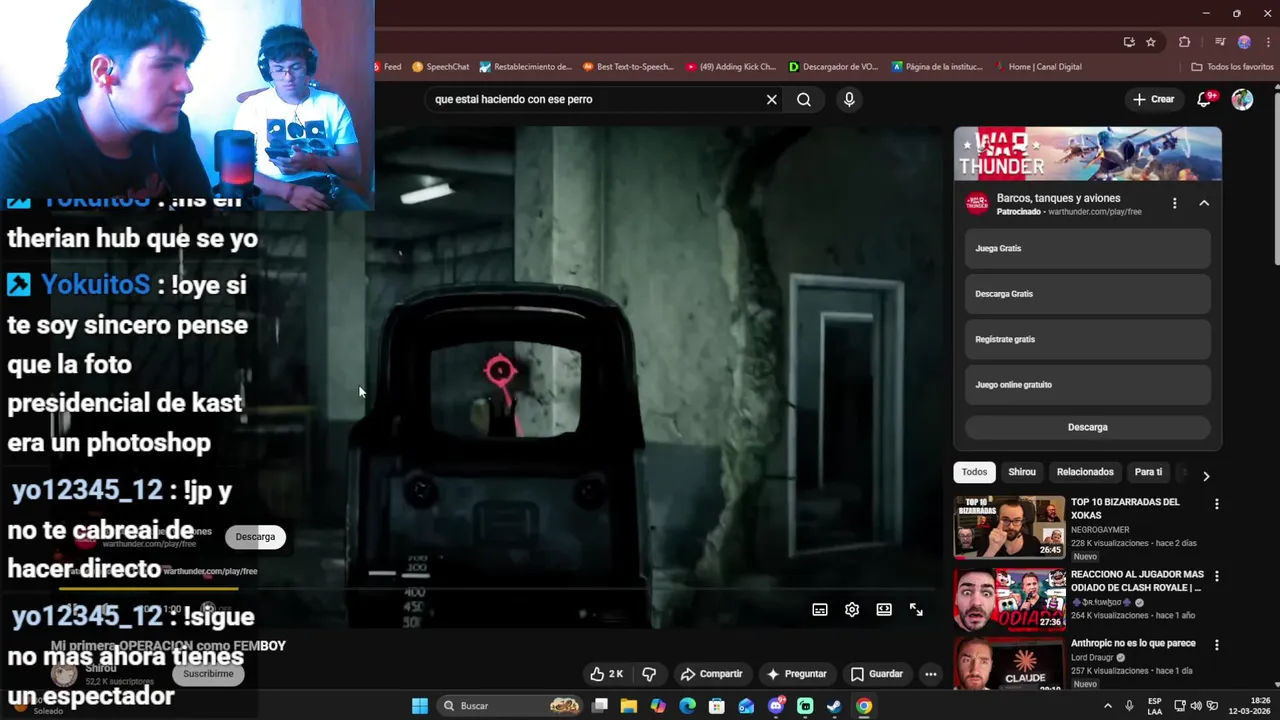Screen dimensions: 1280x720
Task: Enter fullscreen in the video player
Action: tap(916, 610)
